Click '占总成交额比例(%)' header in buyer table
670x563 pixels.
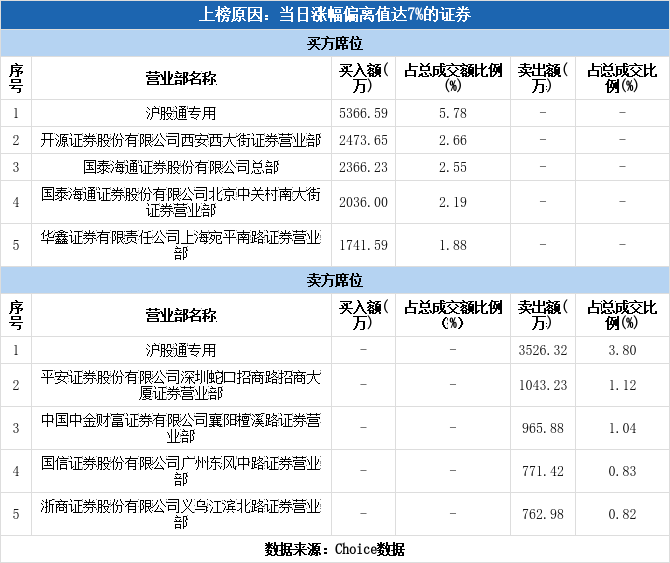coord(453,78)
